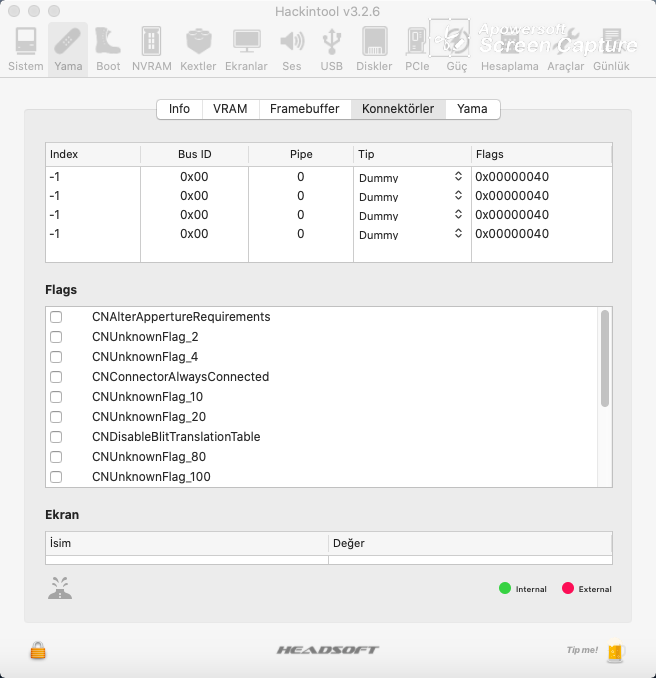Toggle the CNConnectorAlwaysConnected checkbox
656x678 pixels.
click(56, 377)
